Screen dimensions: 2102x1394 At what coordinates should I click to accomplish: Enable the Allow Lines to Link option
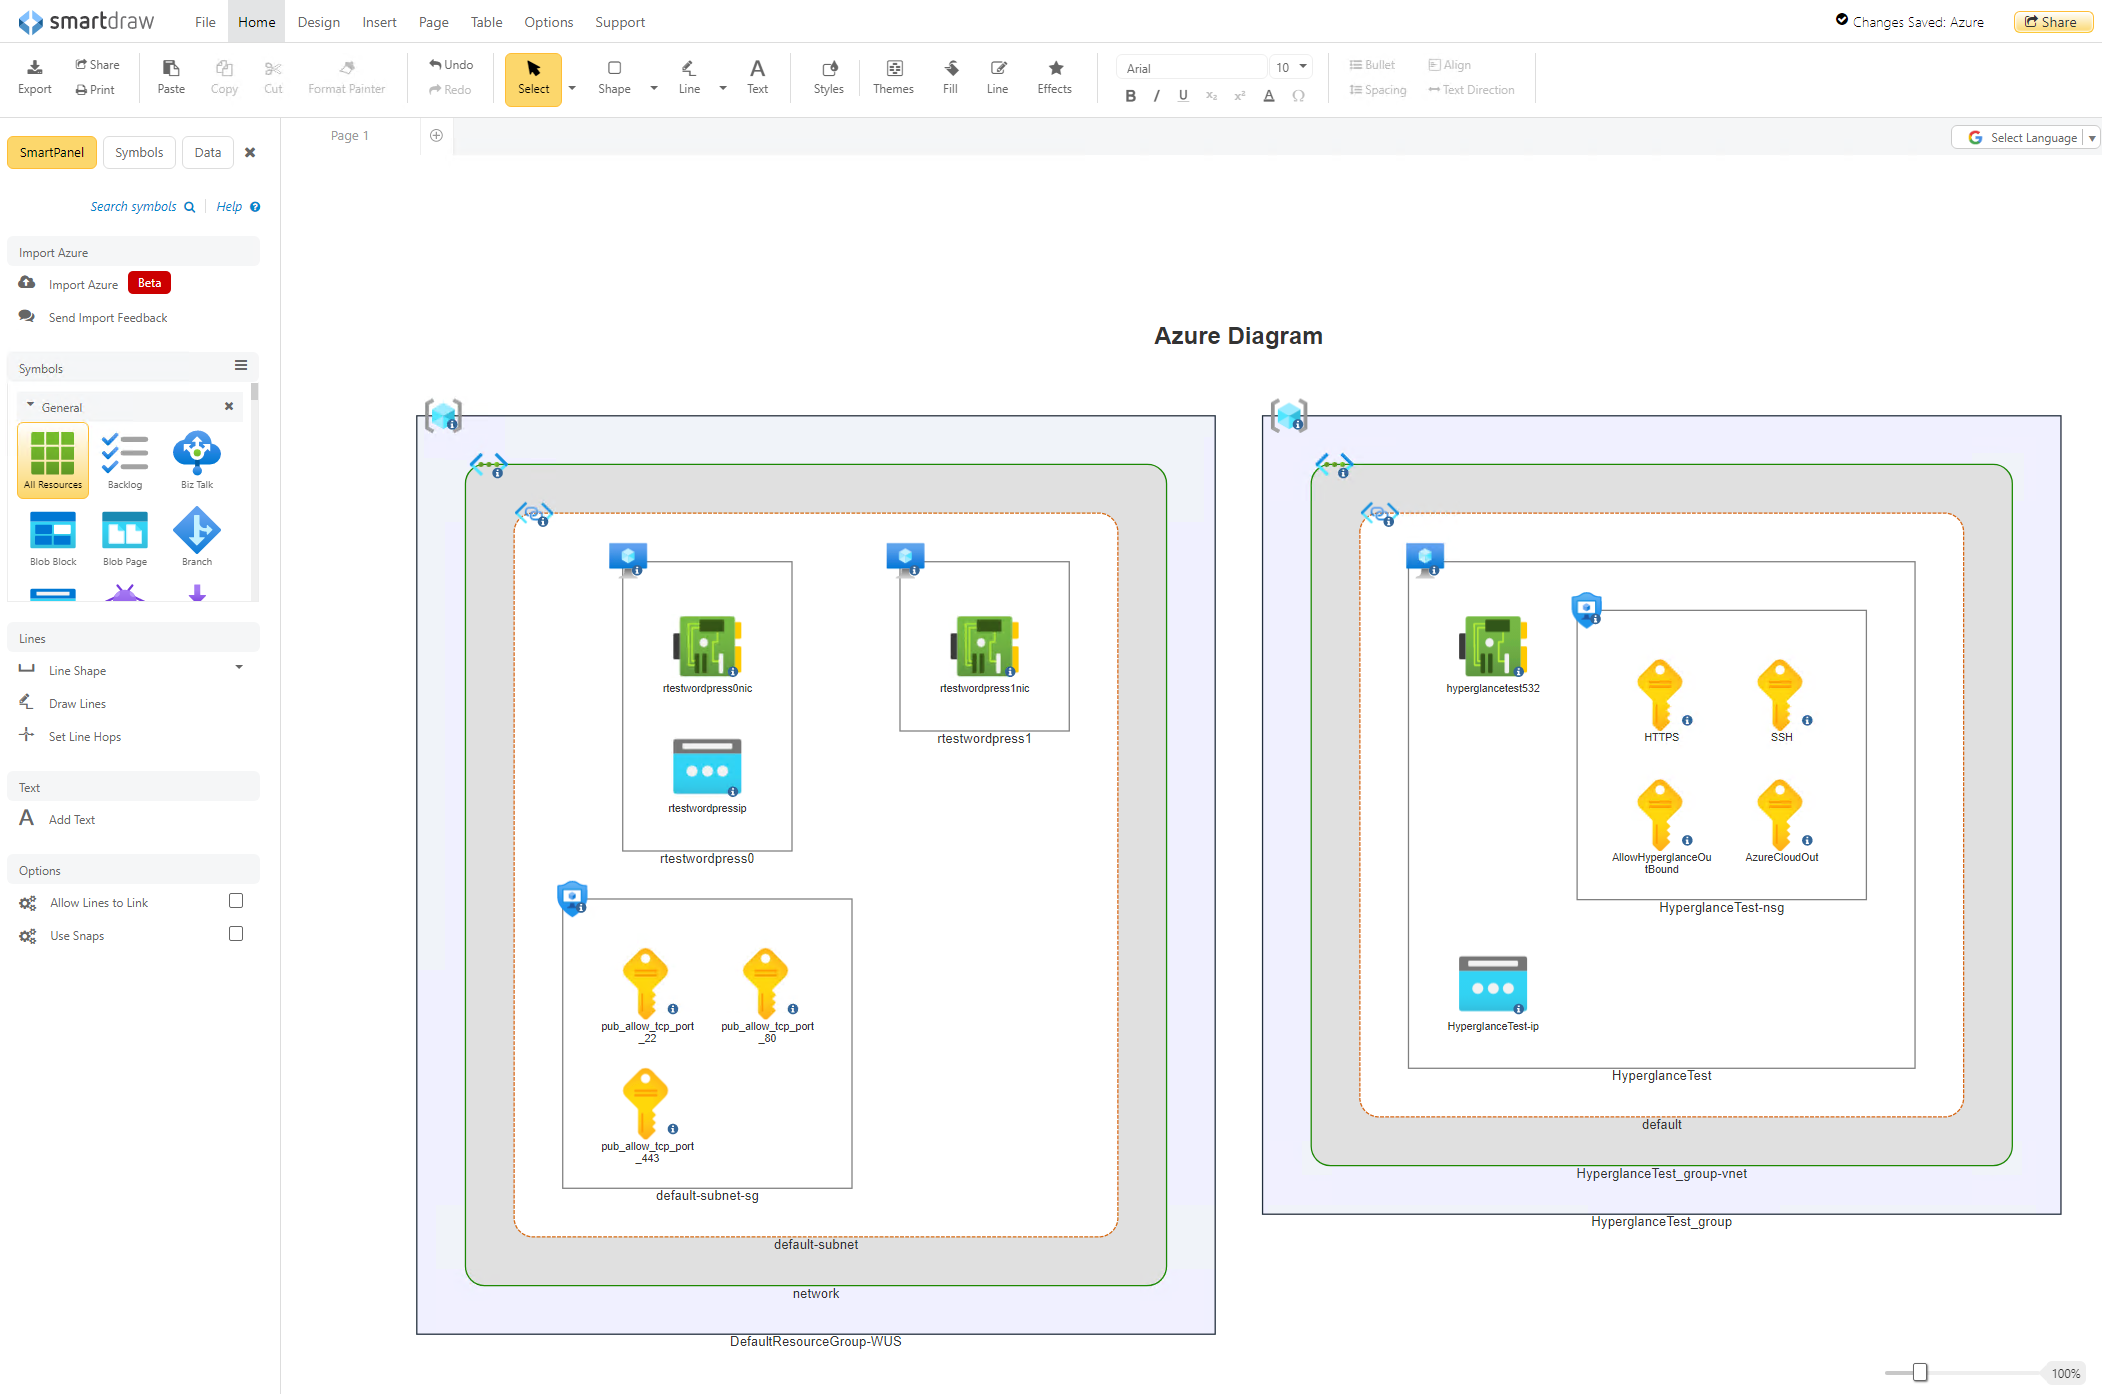click(x=236, y=901)
